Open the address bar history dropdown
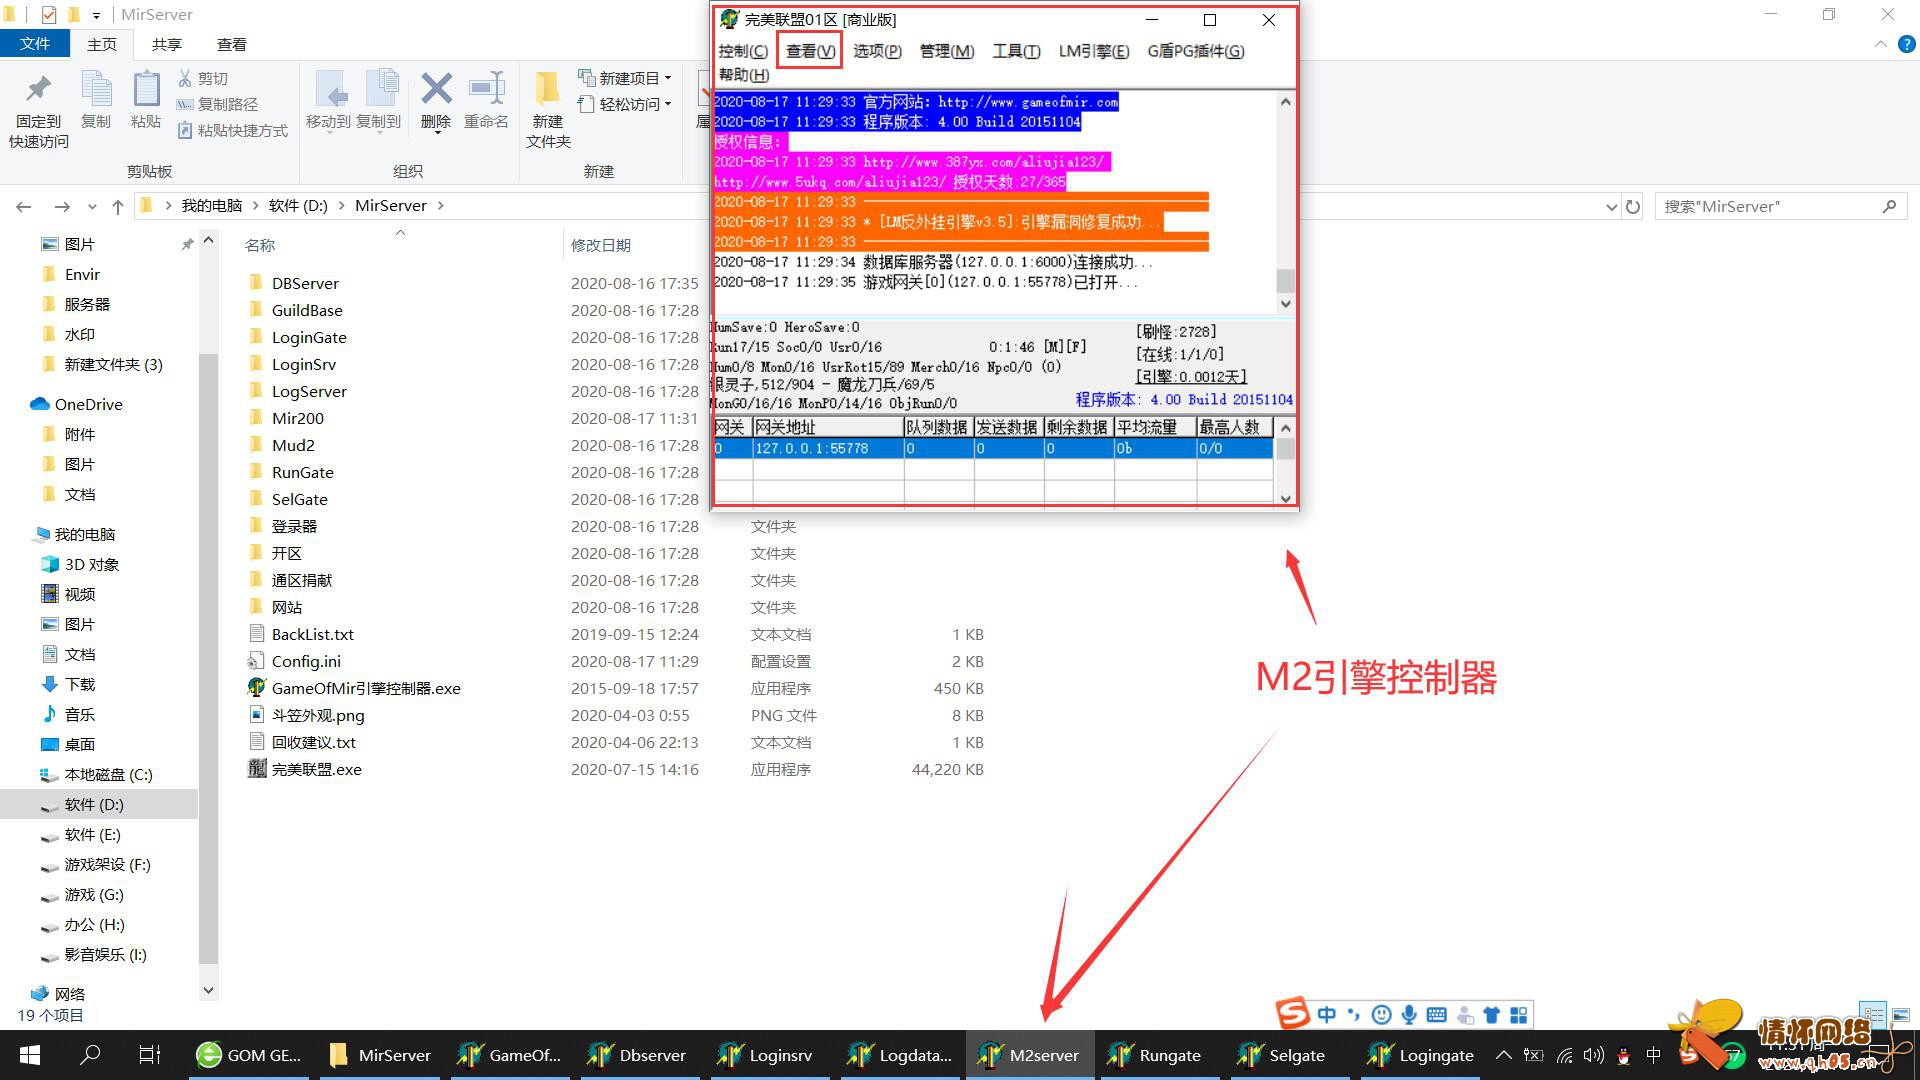The width and height of the screenshot is (1920, 1080). click(1611, 207)
